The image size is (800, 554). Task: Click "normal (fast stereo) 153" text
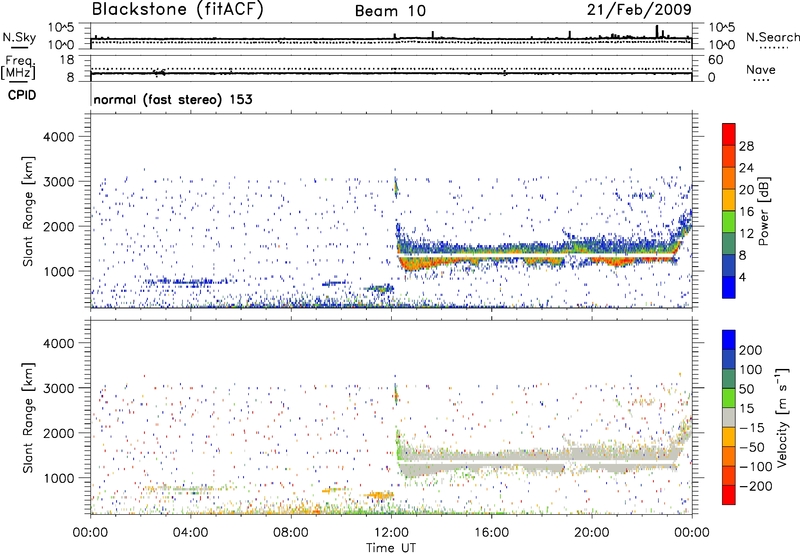173,99
